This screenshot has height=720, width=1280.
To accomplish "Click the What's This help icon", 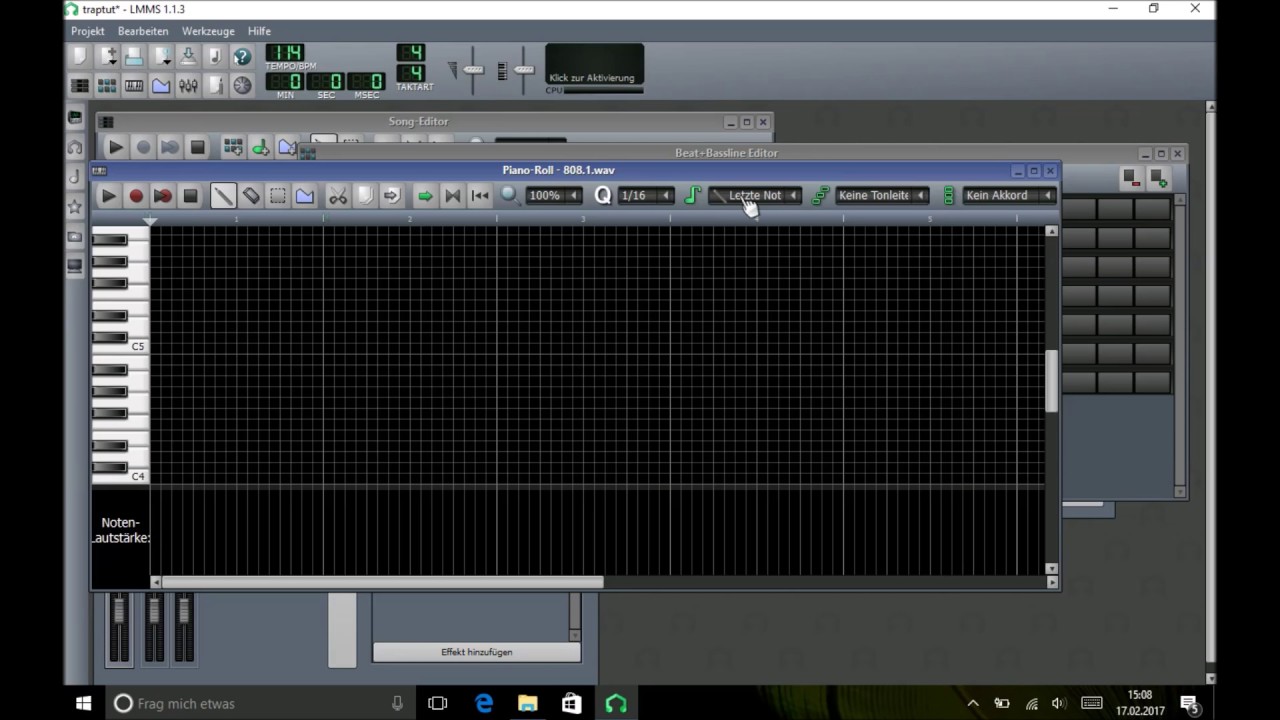I will (242, 56).
